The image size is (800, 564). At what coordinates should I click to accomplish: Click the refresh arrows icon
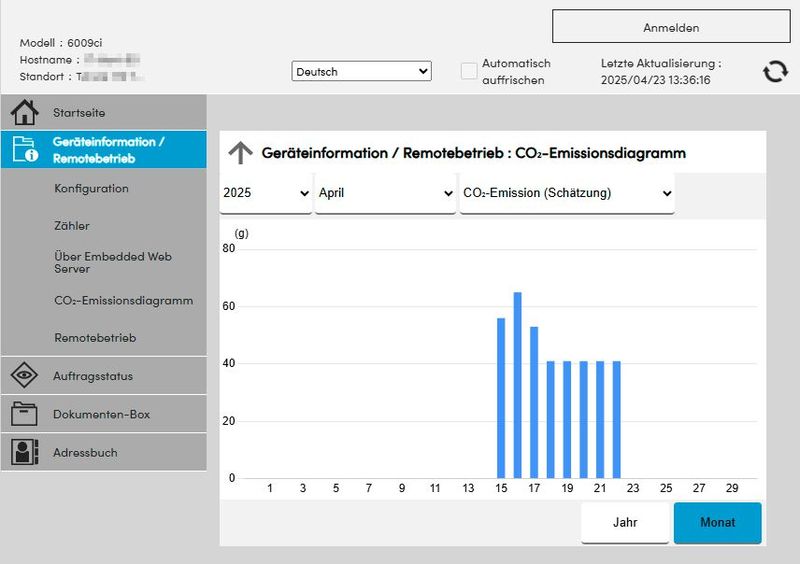[775, 71]
